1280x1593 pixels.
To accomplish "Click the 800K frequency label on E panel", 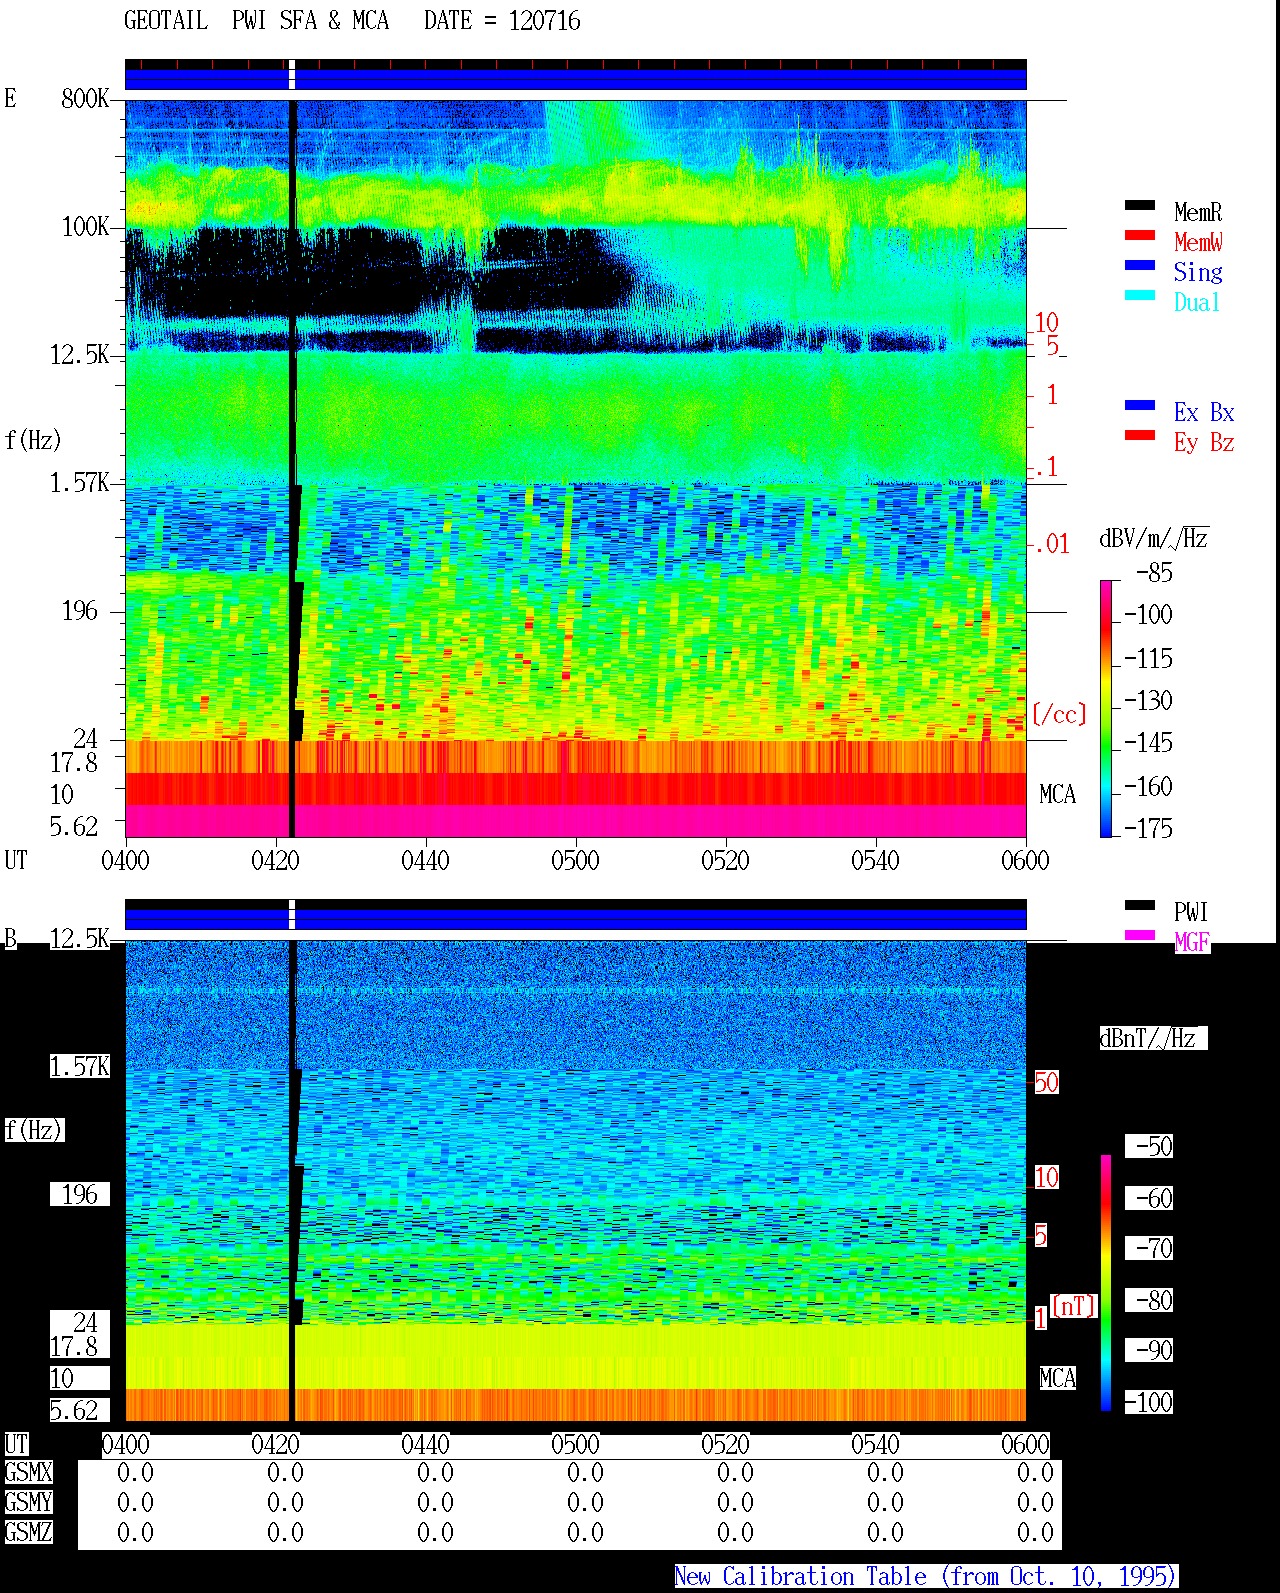I will (85, 99).
